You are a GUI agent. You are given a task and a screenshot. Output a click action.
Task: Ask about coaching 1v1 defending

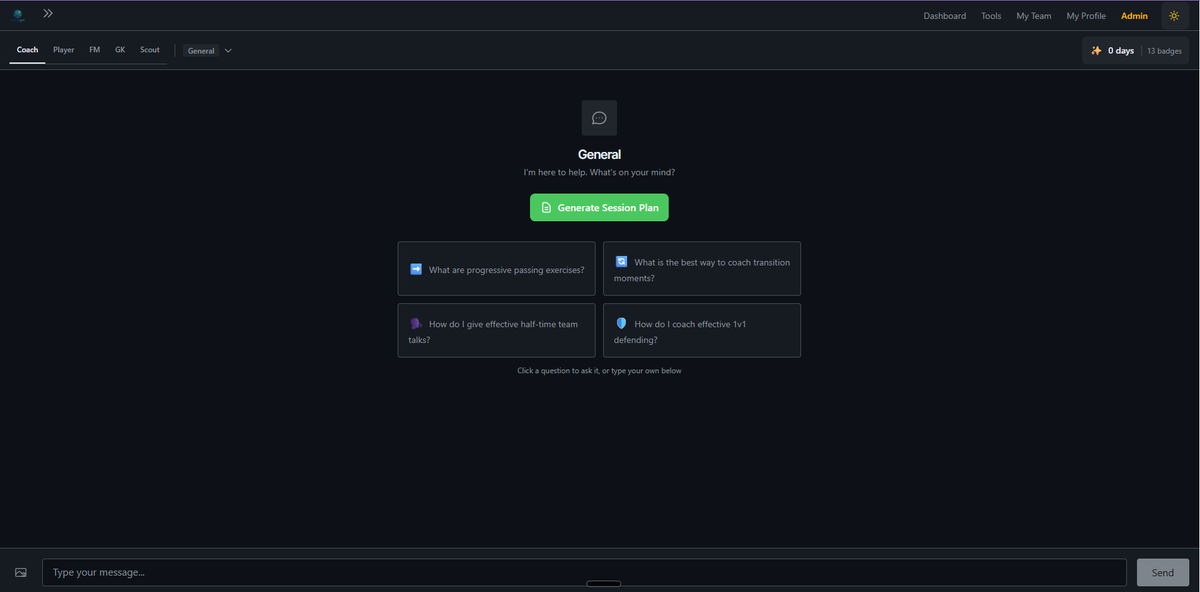point(702,330)
